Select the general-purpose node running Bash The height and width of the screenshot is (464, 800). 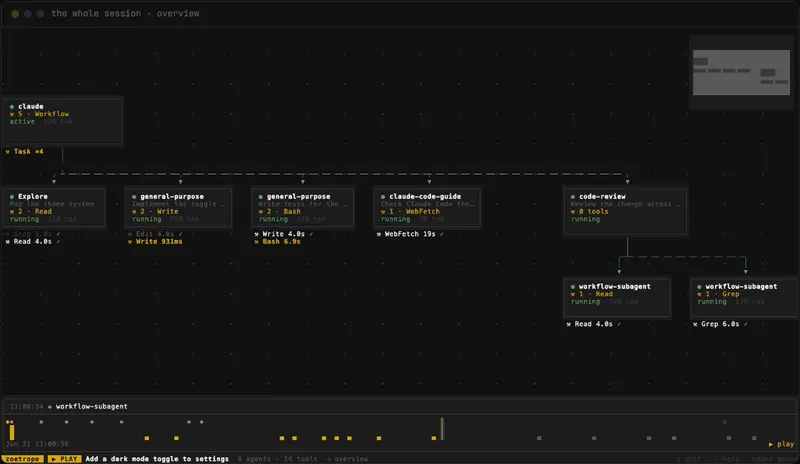303,207
